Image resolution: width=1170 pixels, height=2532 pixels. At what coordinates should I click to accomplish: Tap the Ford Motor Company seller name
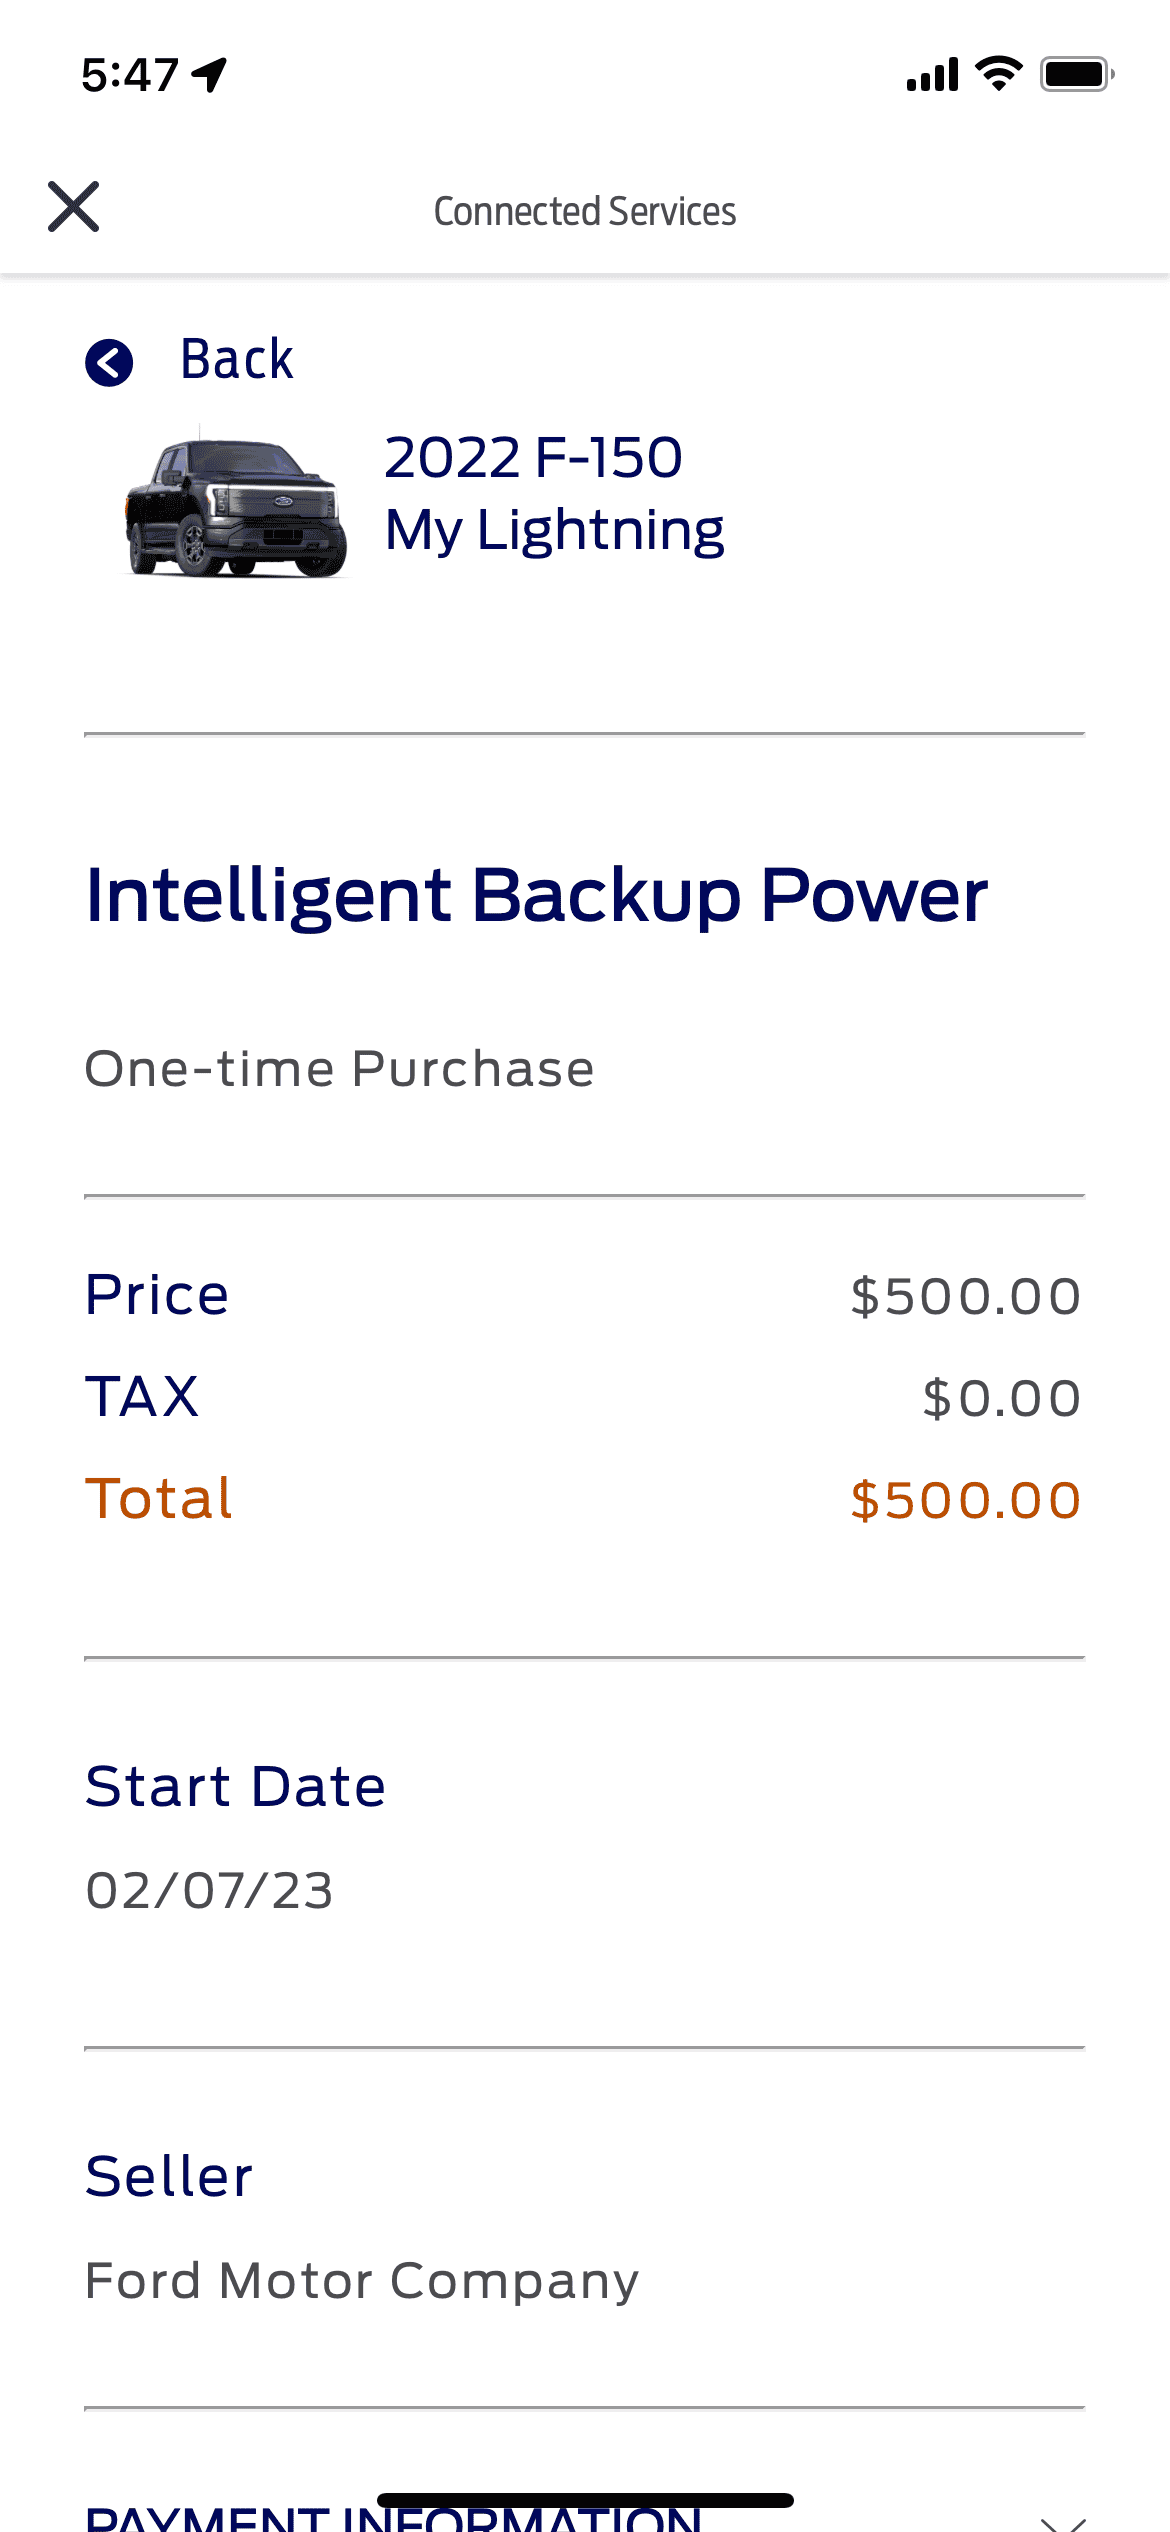[x=362, y=2281]
